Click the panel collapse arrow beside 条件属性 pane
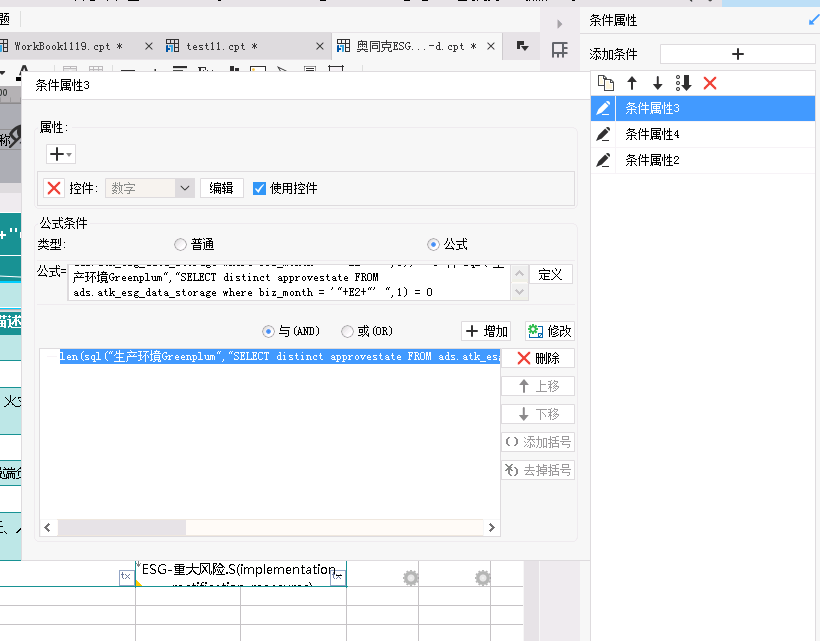Viewport: 820px width, 641px height. coord(560,24)
